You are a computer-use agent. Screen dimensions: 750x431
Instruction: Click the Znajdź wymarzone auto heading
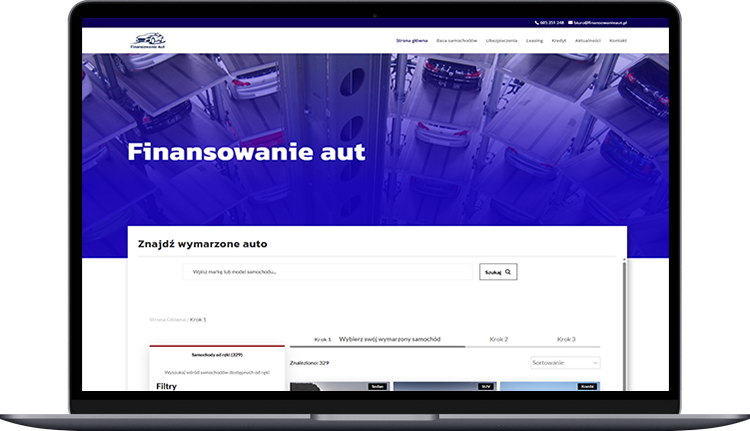pyautogui.click(x=202, y=244)
